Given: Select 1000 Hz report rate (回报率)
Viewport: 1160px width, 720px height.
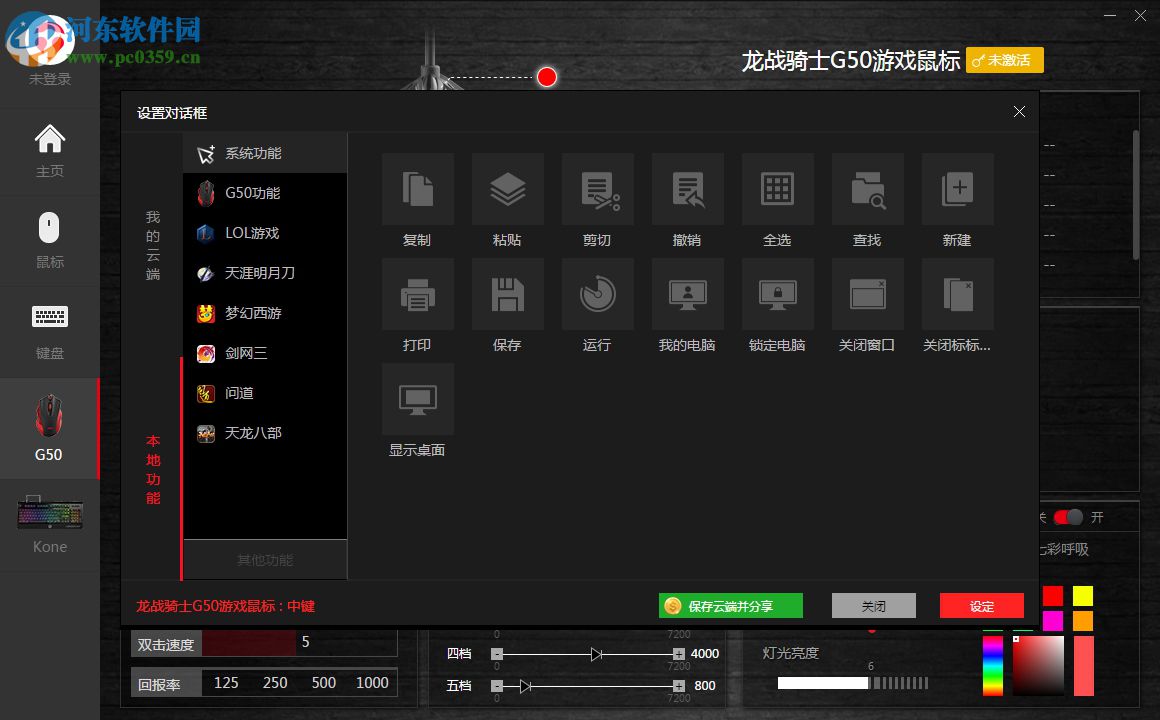Looking at the screenshot, I should [x=371, y=682].
